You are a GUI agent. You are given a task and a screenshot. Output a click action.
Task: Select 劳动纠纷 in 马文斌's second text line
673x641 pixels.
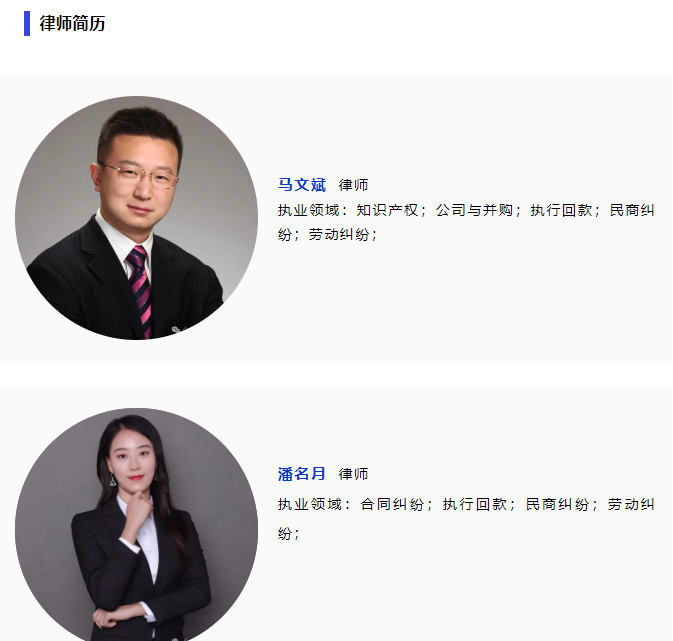pyautogui.click(x=339, y=234)
